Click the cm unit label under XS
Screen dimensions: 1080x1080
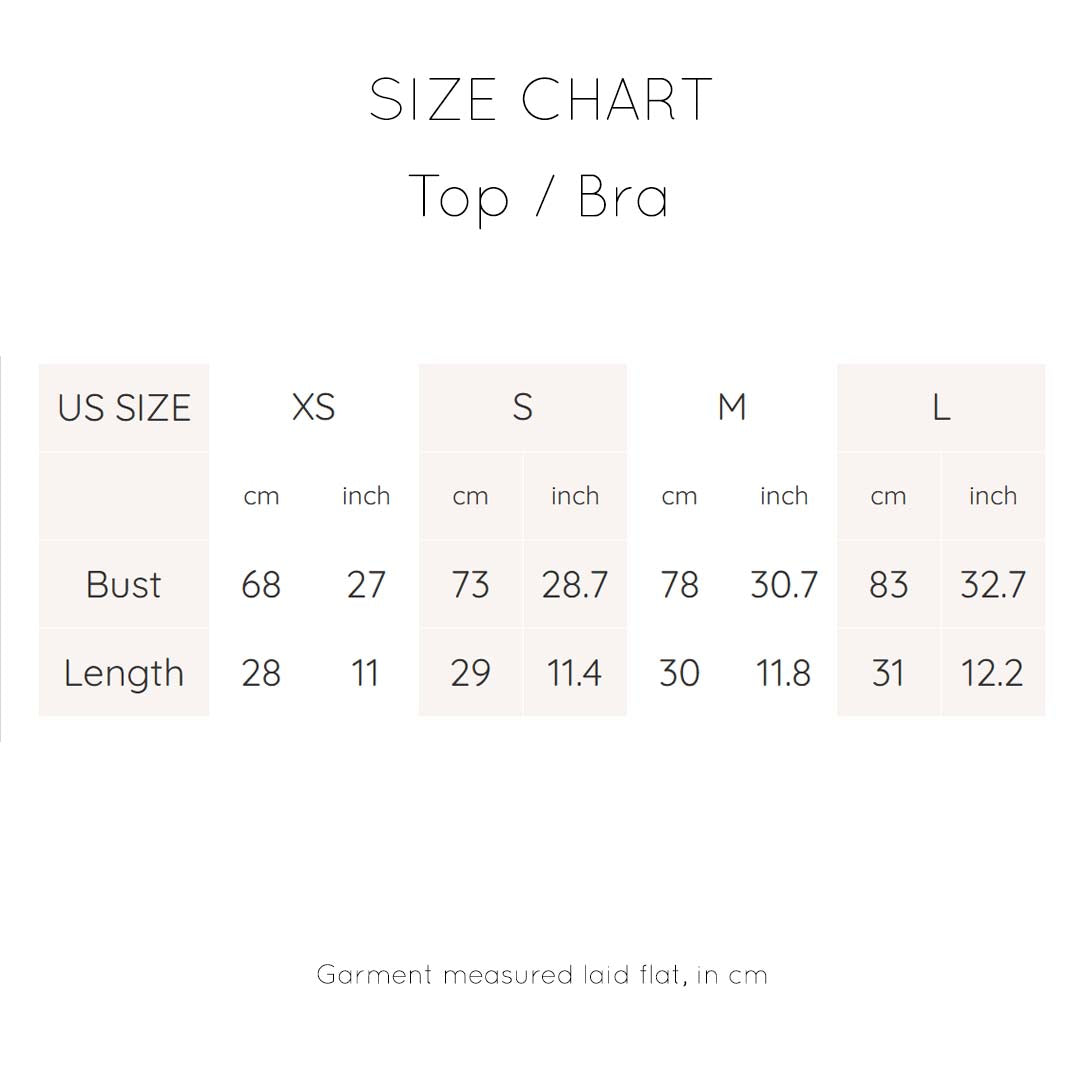261,496
